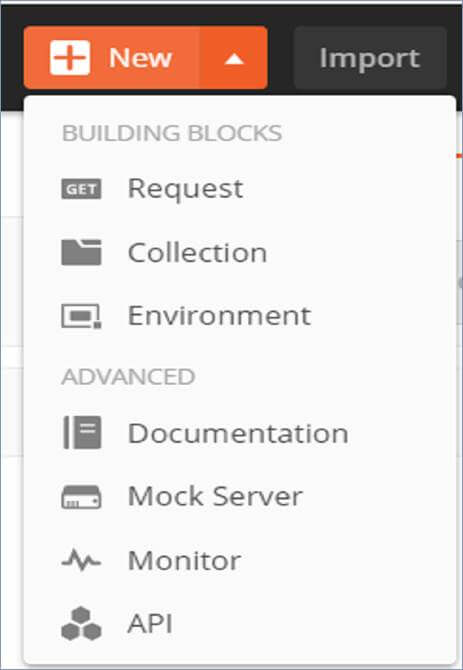Click the GET badge icon beside Request
The width and height of the screenshot is (463, 670).
click(81, 189)
